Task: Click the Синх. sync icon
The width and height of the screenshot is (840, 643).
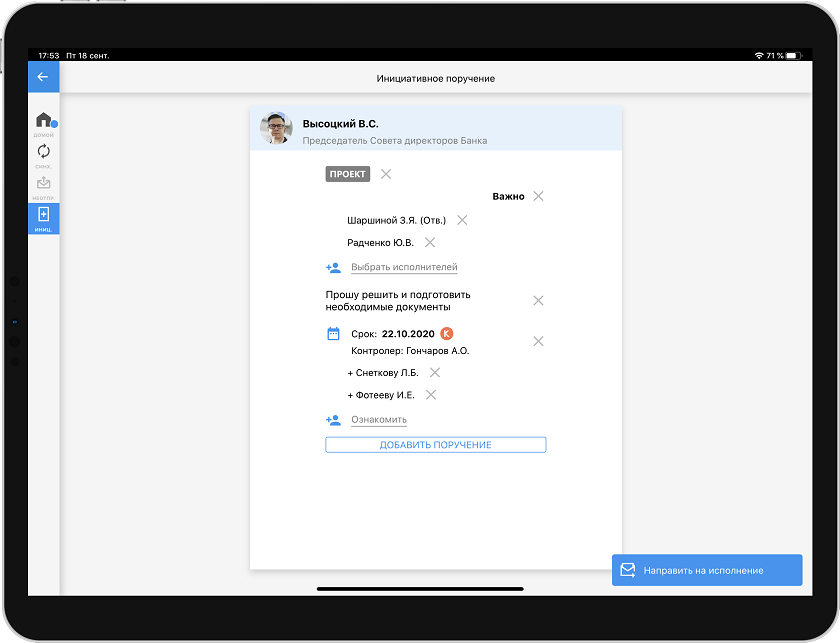Action: (x=43, y=152)
